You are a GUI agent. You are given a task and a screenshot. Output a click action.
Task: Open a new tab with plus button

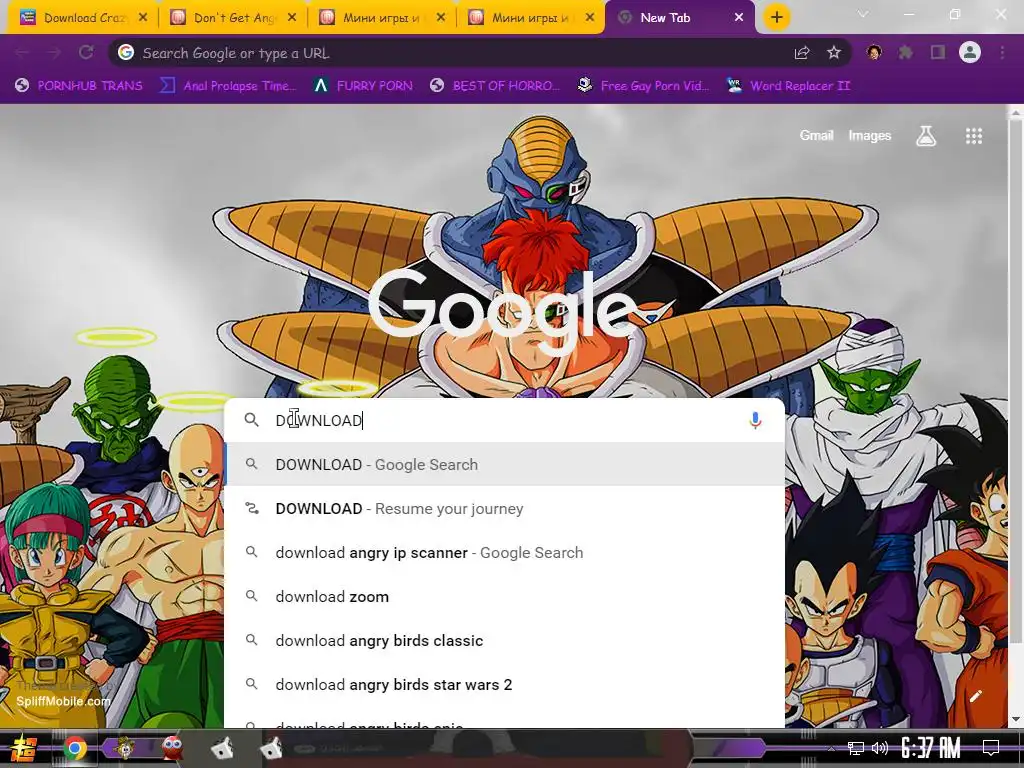(776, 18)
